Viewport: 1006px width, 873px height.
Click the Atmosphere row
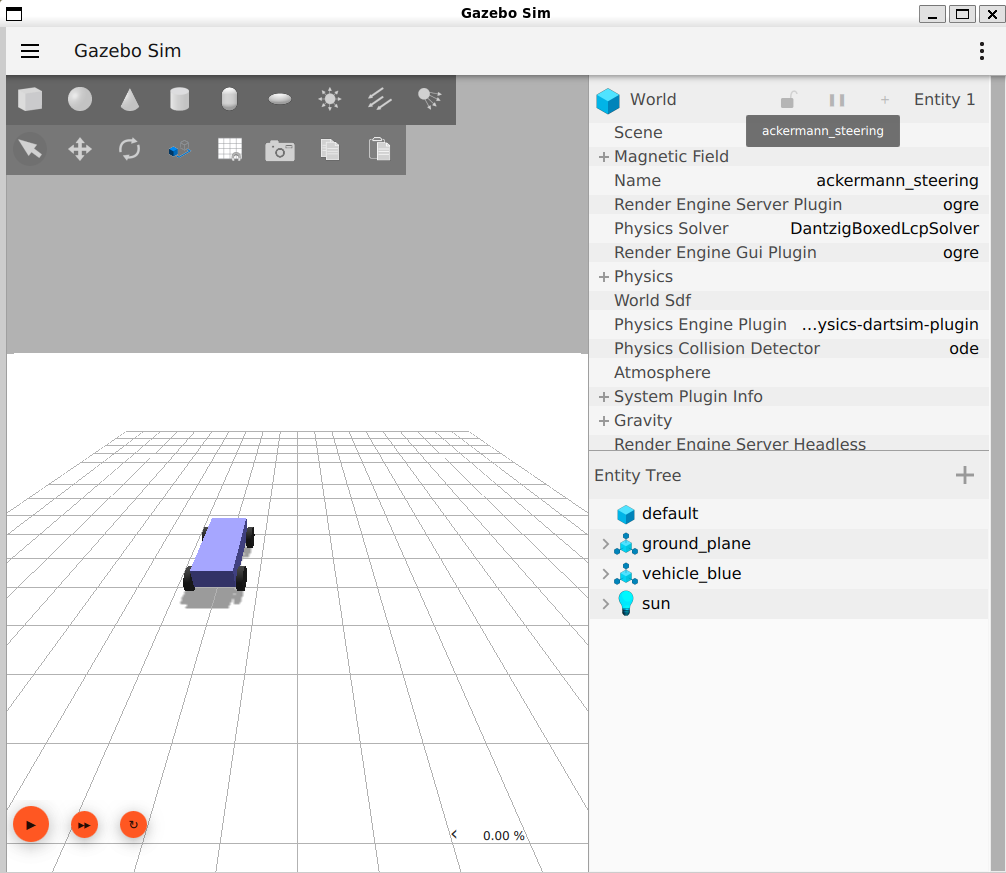click(789, 373)
